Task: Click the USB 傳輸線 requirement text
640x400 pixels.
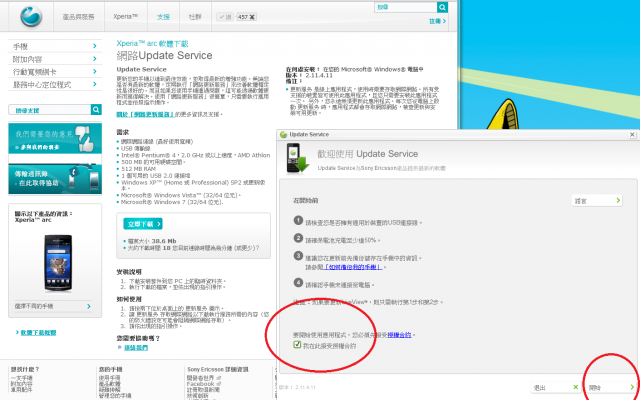Action: pos(137,149)
